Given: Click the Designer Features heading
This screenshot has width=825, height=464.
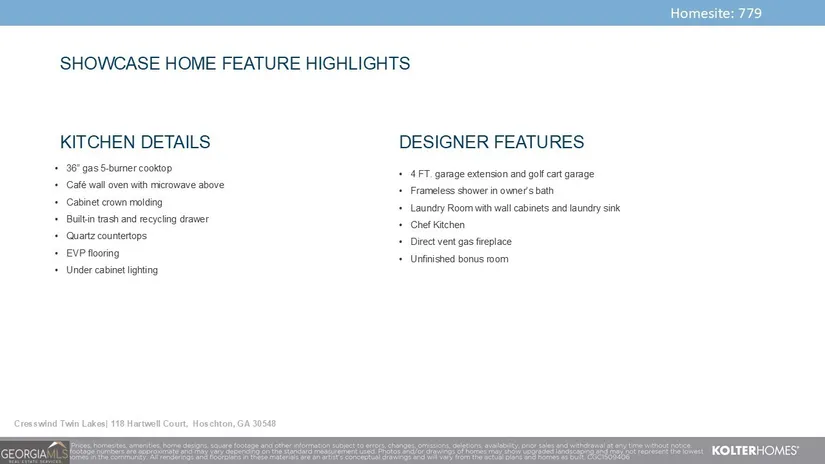Looking at the screenshot, I should (x=491, y=142).
